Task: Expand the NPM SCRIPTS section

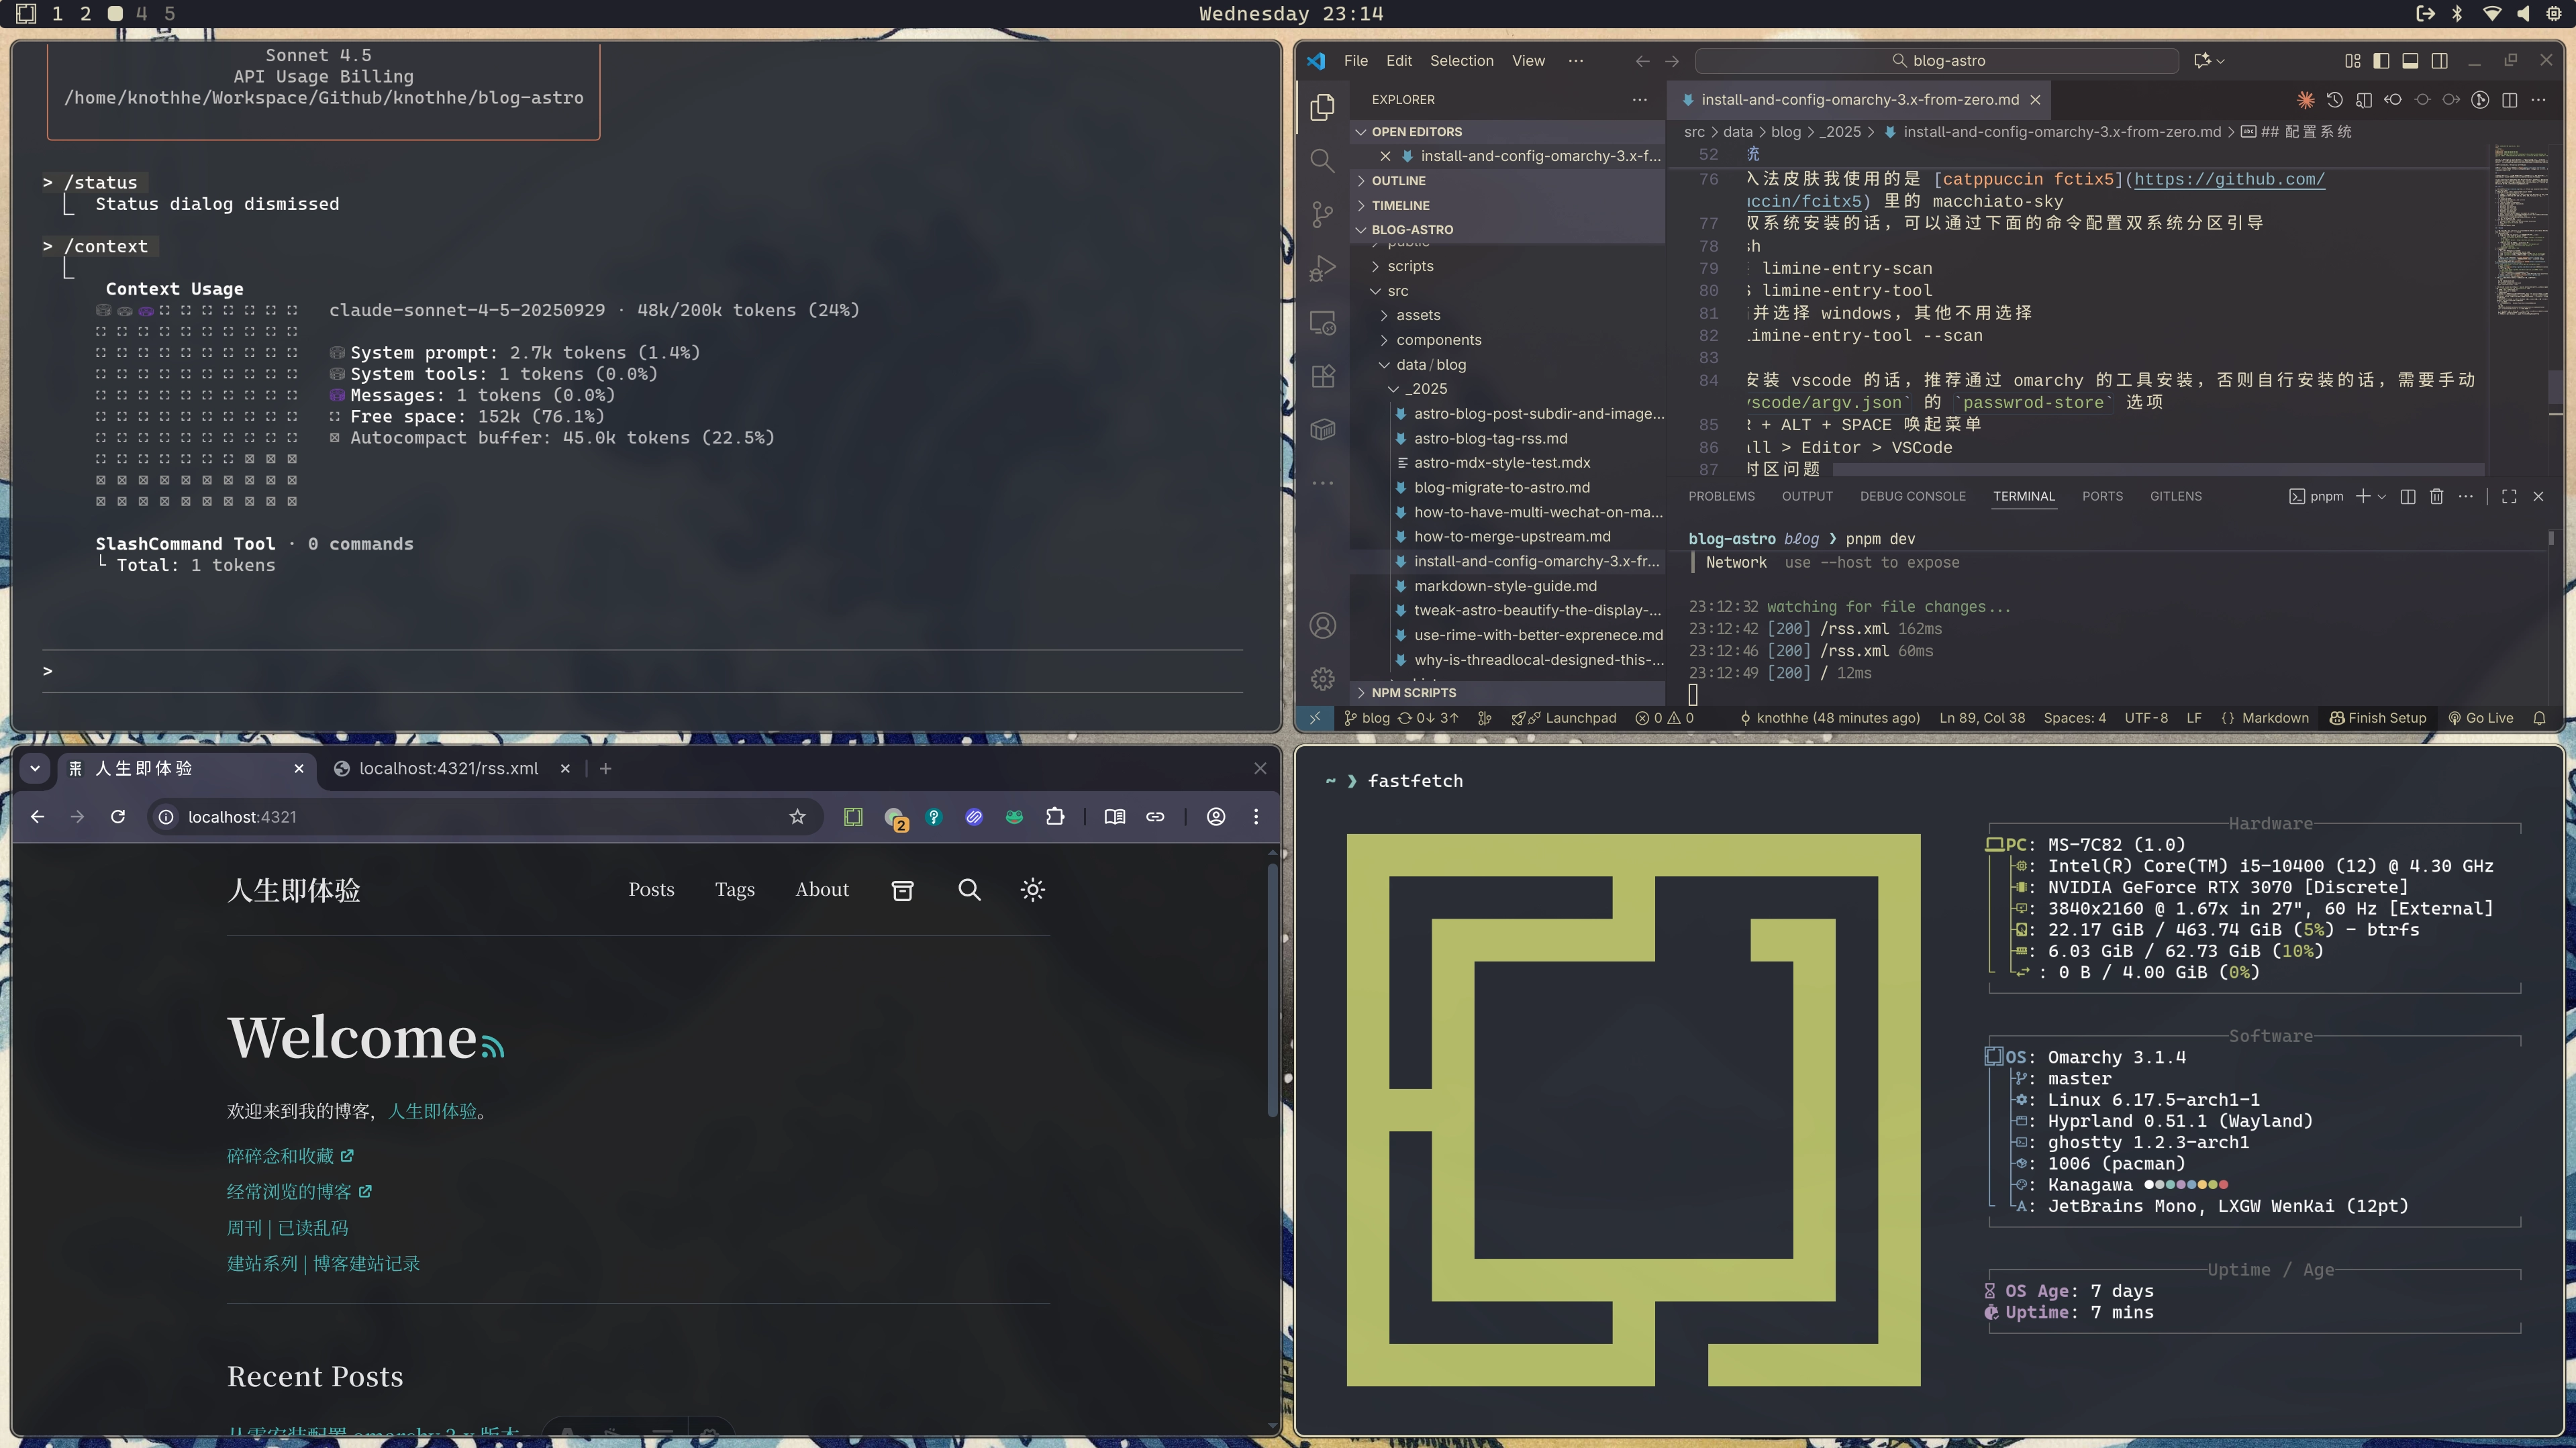Action: point(1413,693)
